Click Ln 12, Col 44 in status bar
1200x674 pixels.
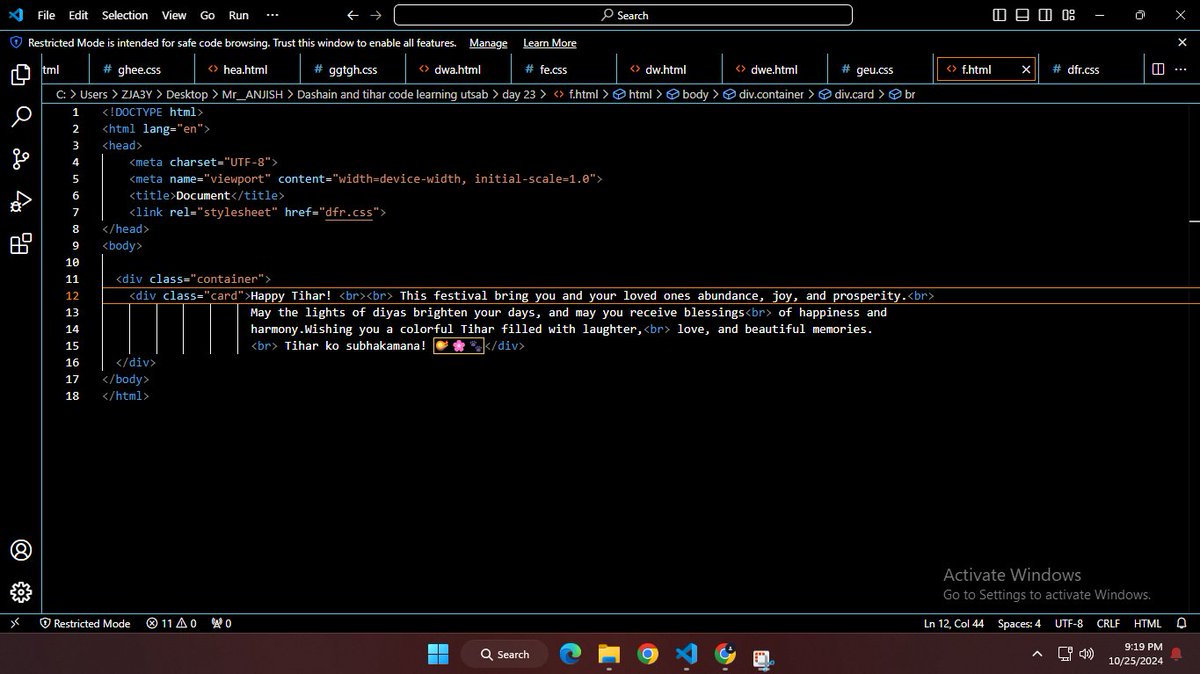pyautogui.click(x=953, y=623)
